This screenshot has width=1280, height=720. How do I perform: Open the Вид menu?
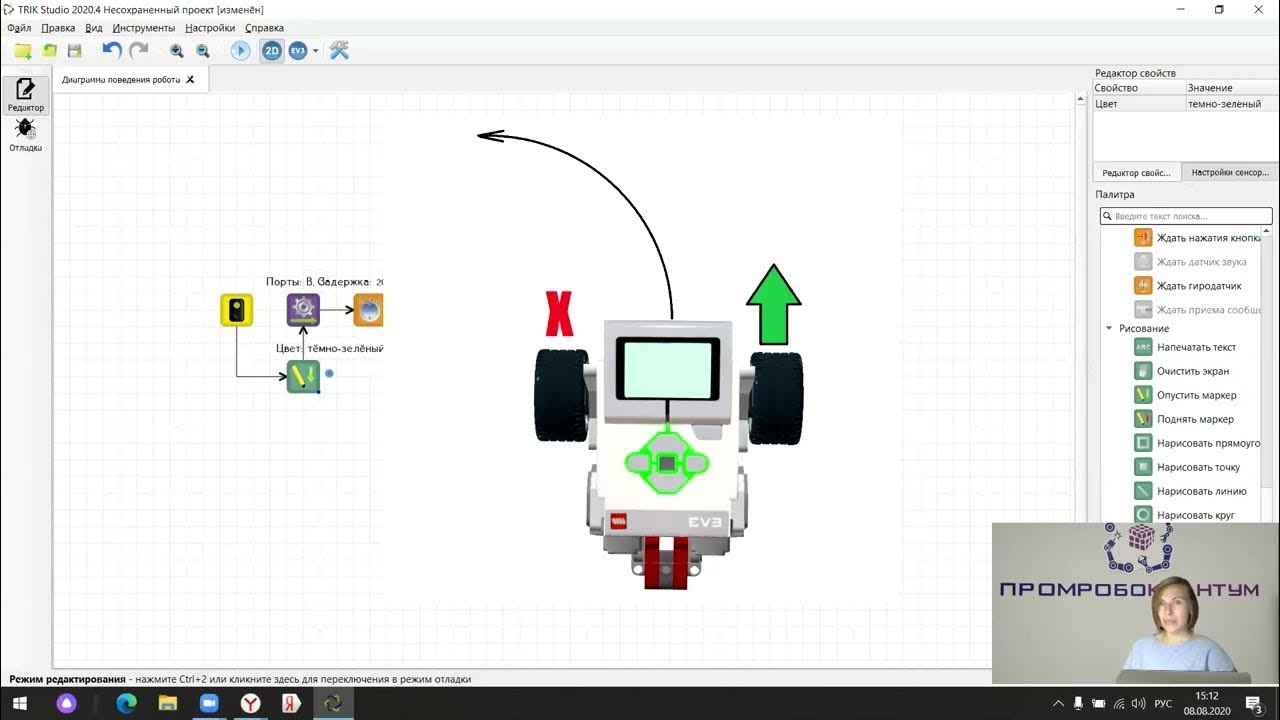click(x=94, y=28)
